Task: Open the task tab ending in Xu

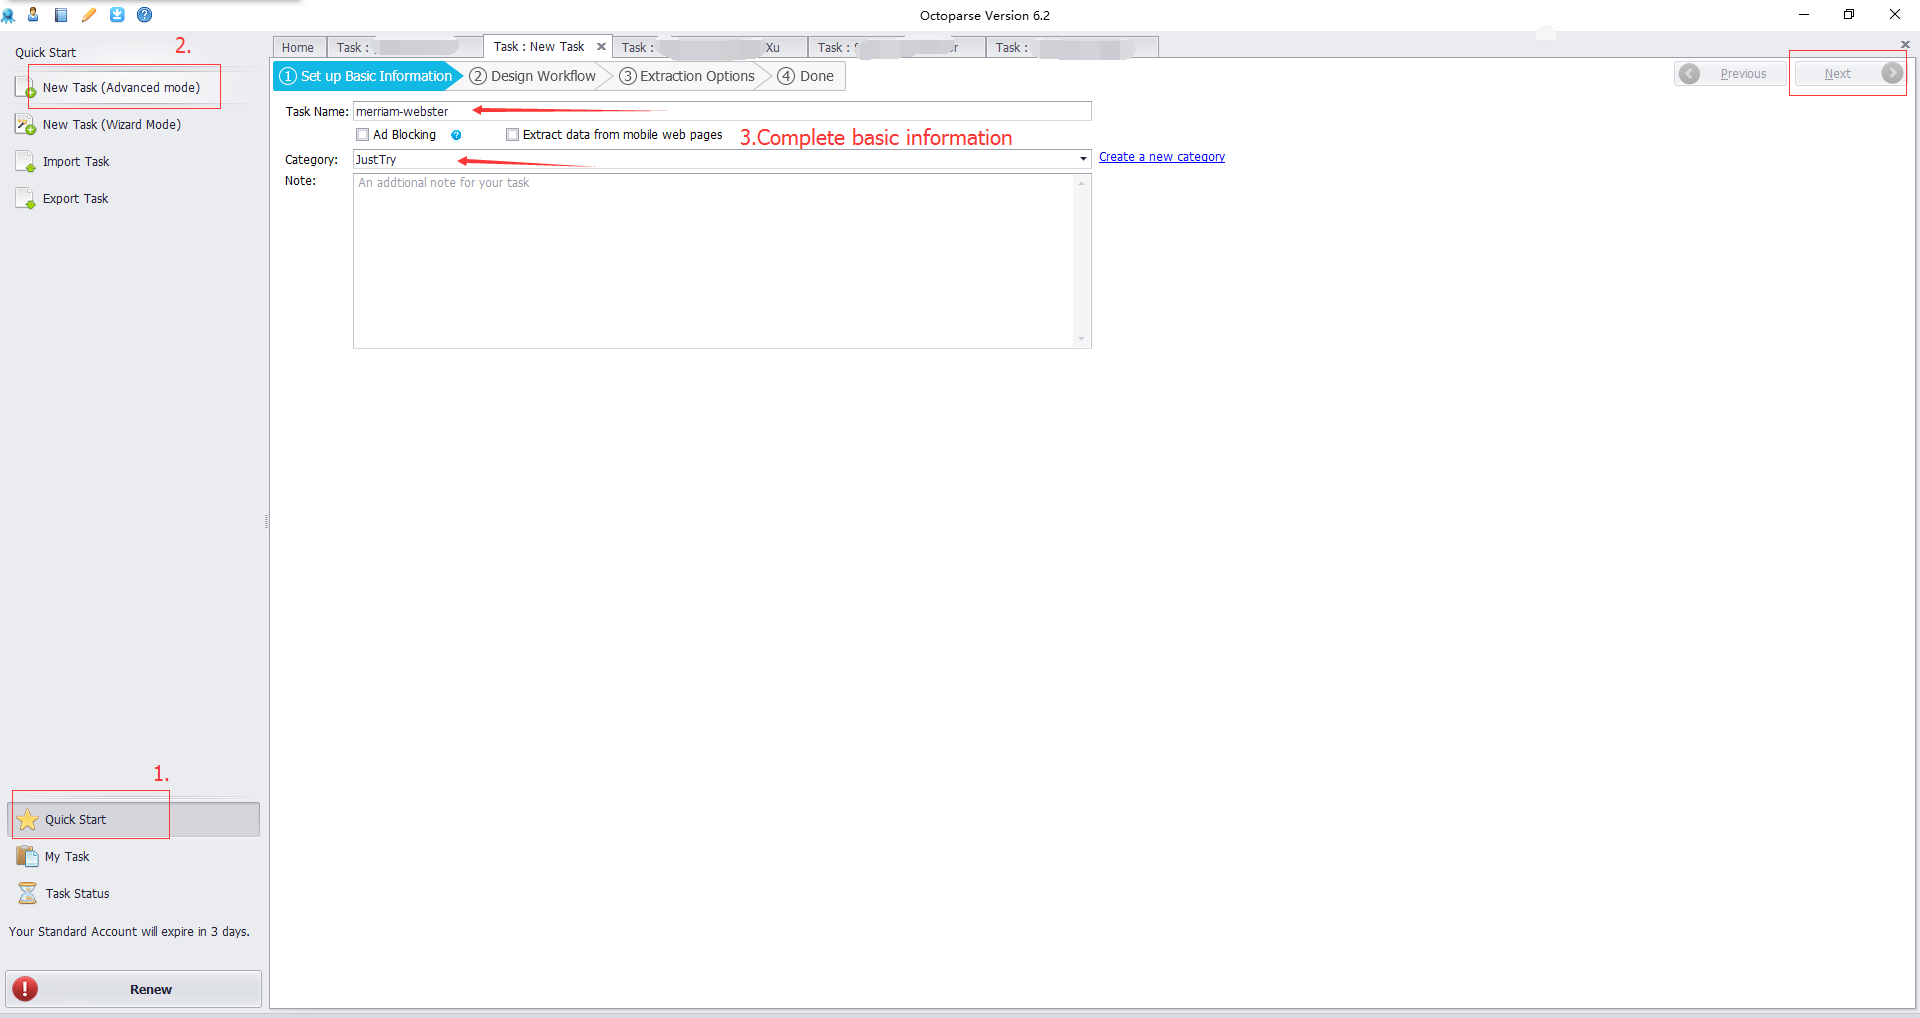Action: click(710, 47)
